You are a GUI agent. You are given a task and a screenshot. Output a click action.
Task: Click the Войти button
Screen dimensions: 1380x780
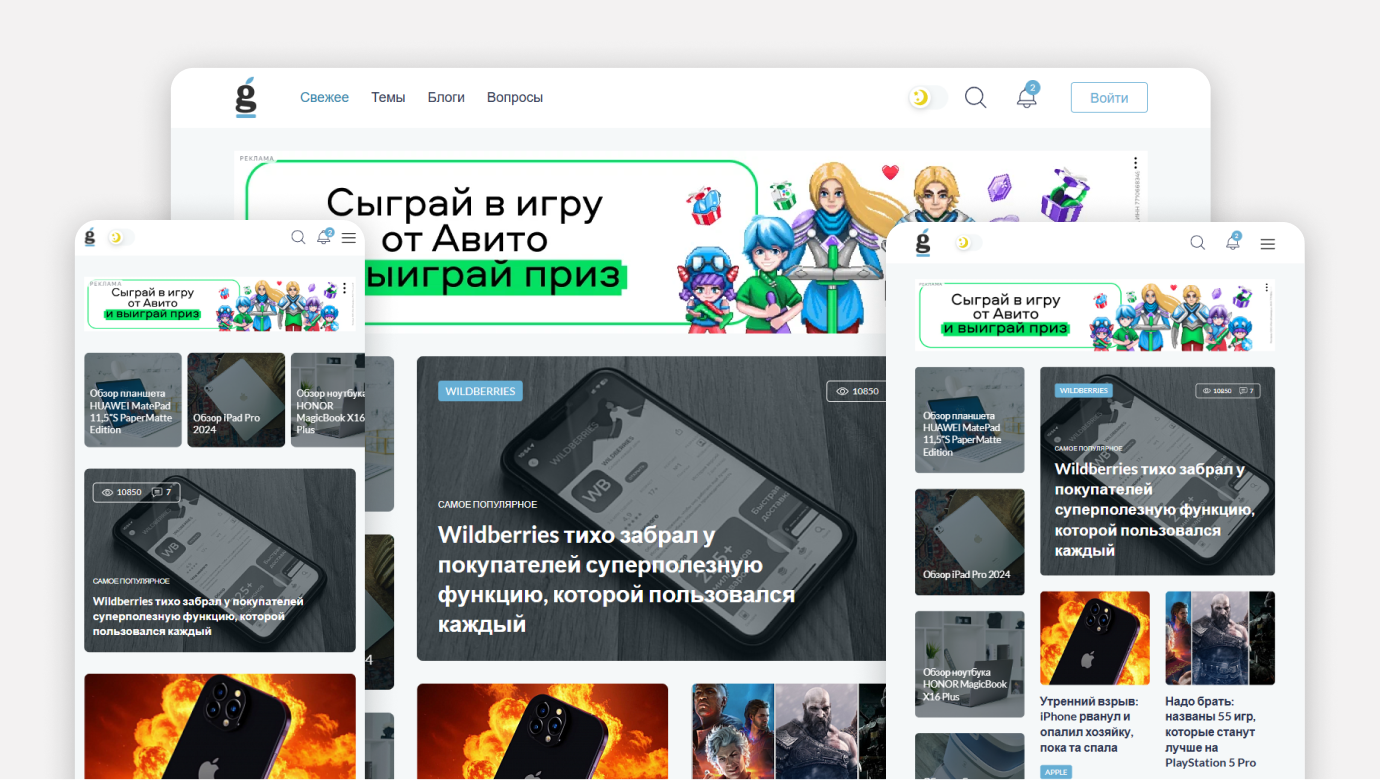point(1109,97)
